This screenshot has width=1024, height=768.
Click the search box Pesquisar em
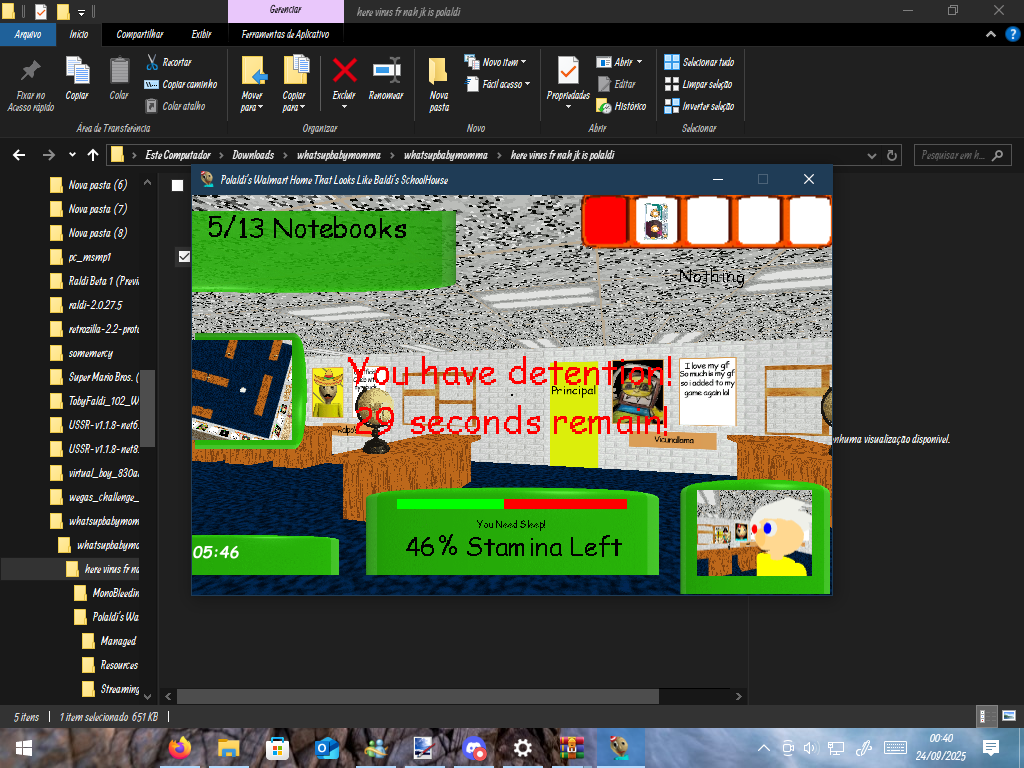pos(962,155)
